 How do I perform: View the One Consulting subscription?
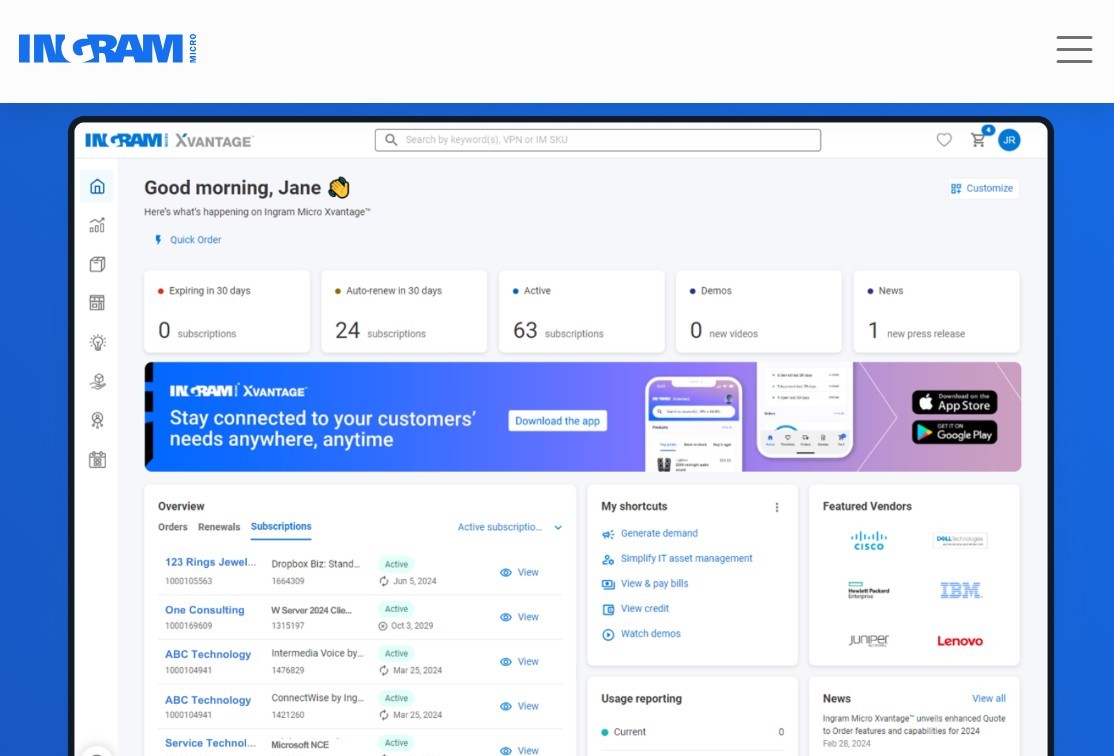pyautogui.click(x=519, y=617)
